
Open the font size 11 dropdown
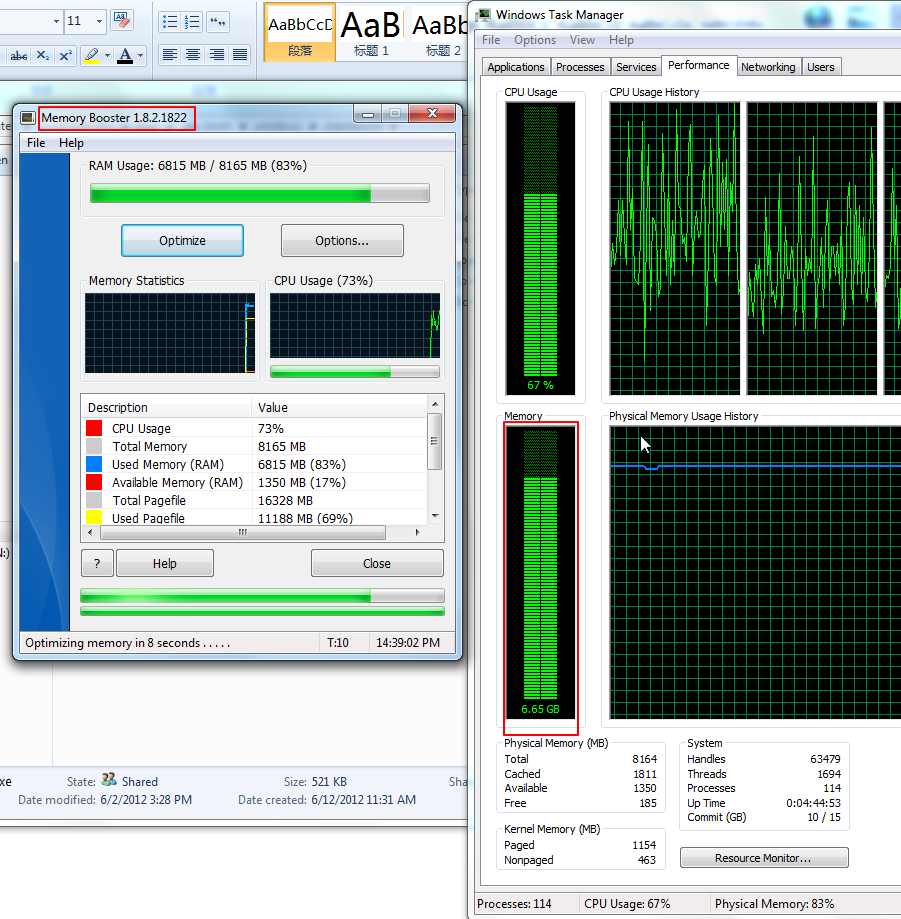pos(99,21)
